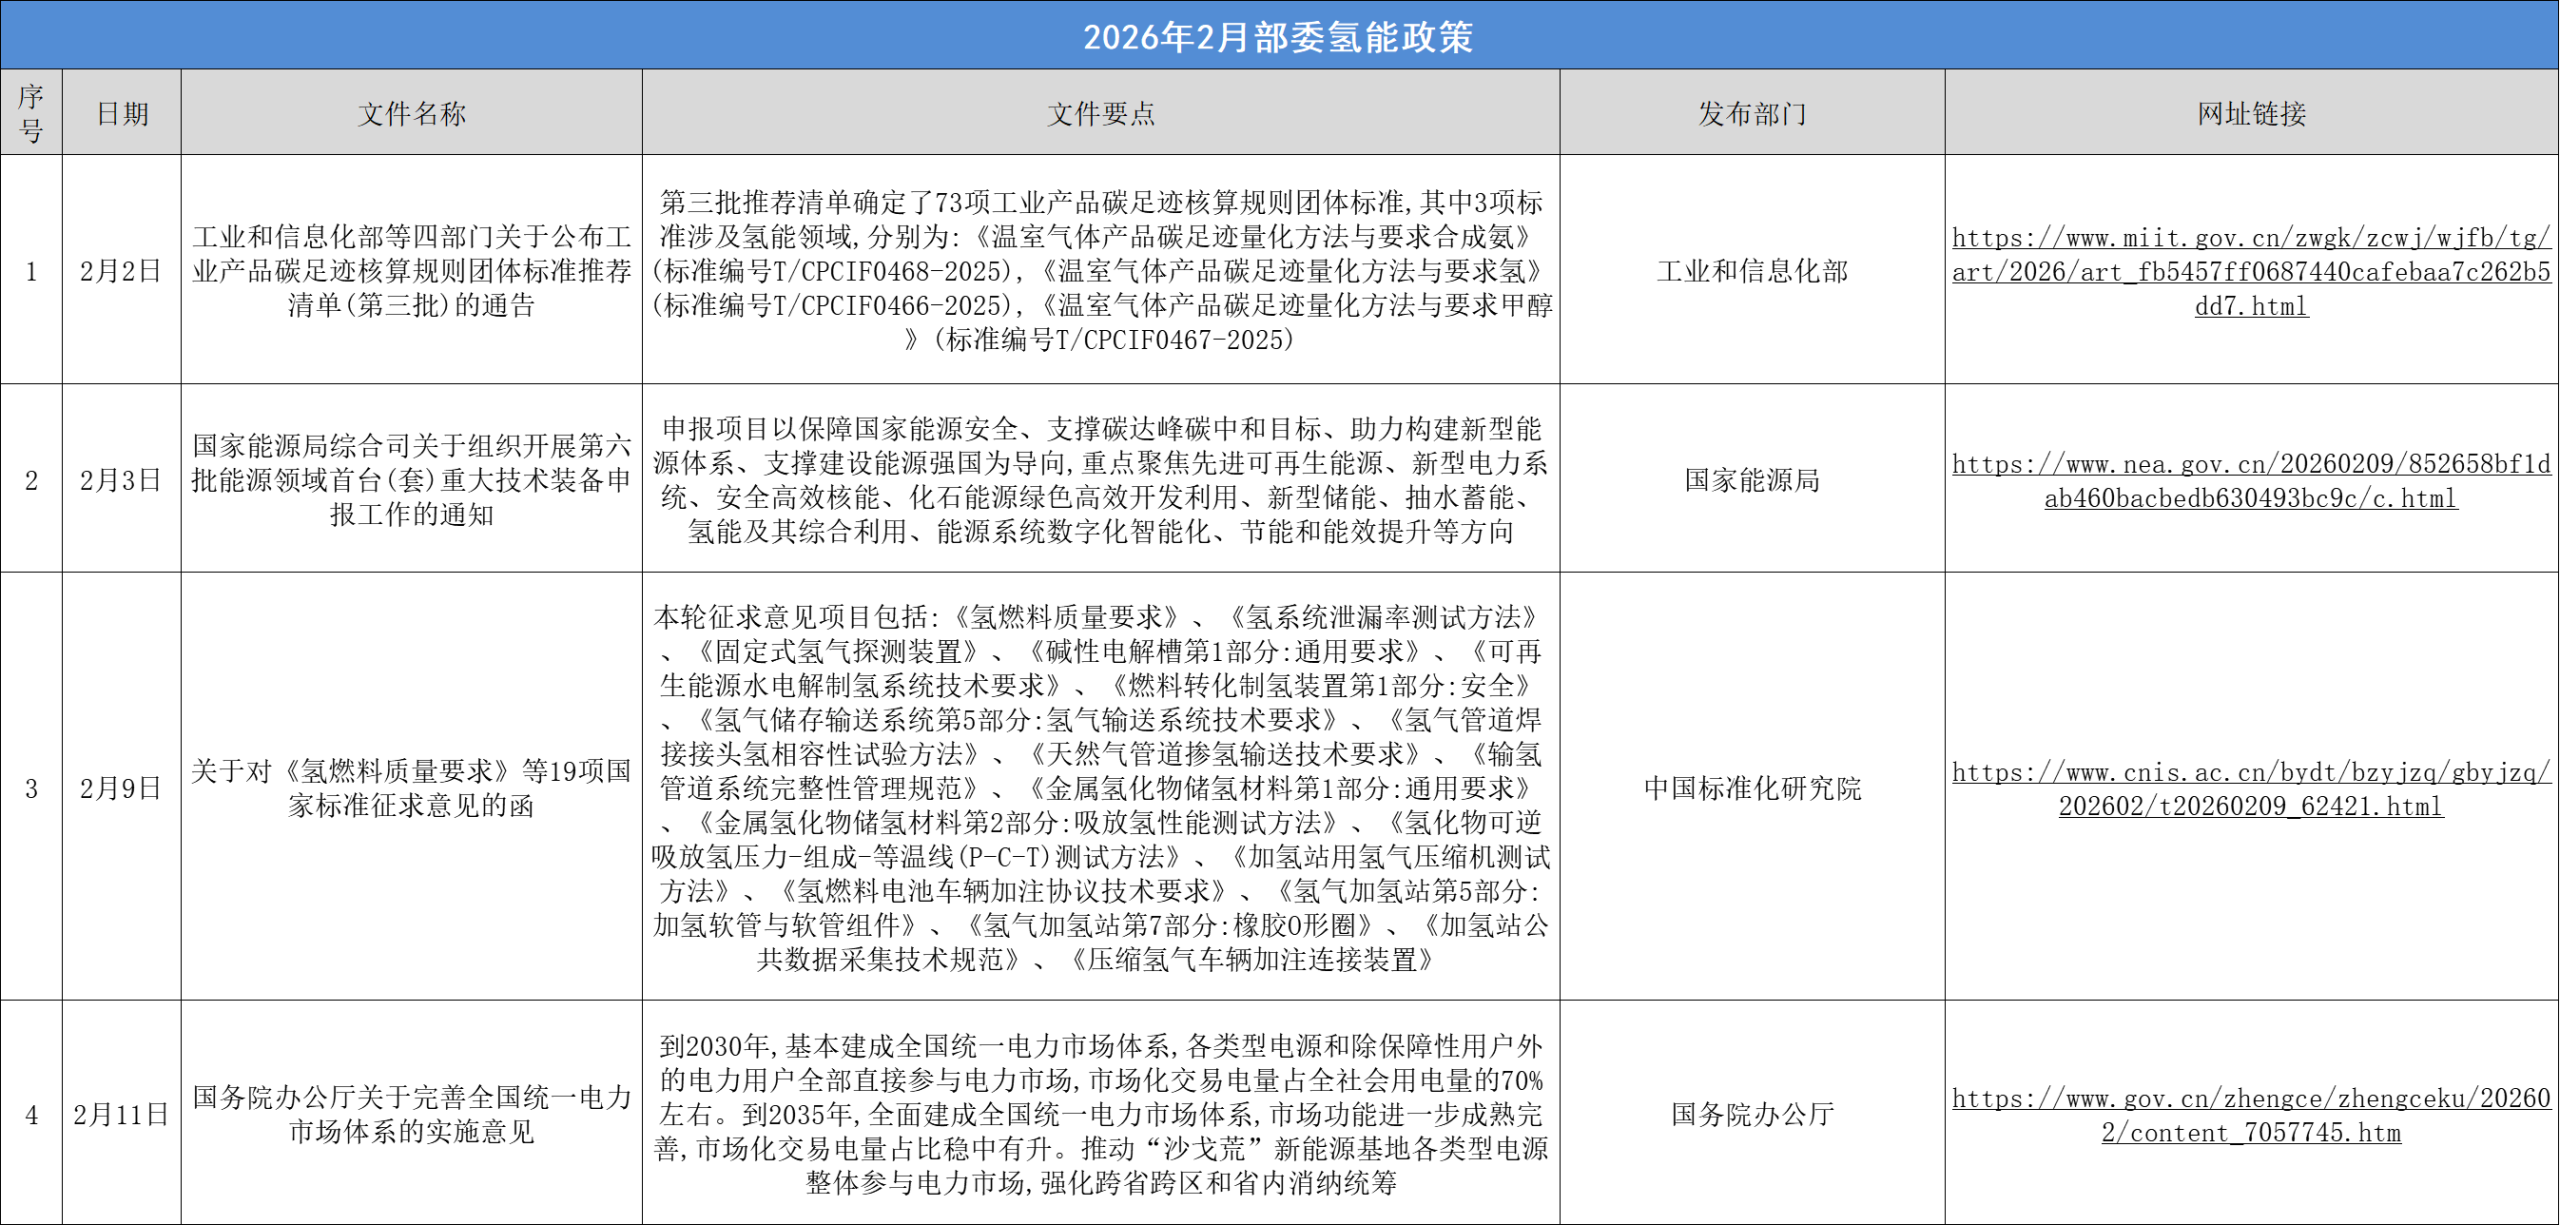Open the miit.gov.cn link in row 1

[2250, 271]
